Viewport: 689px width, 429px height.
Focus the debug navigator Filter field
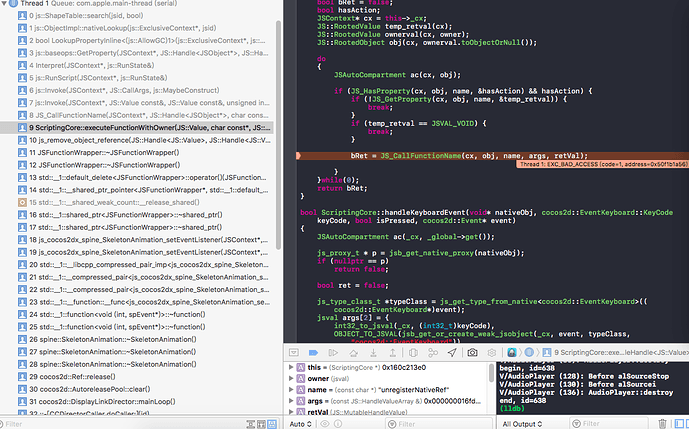[x=121, y=424]
